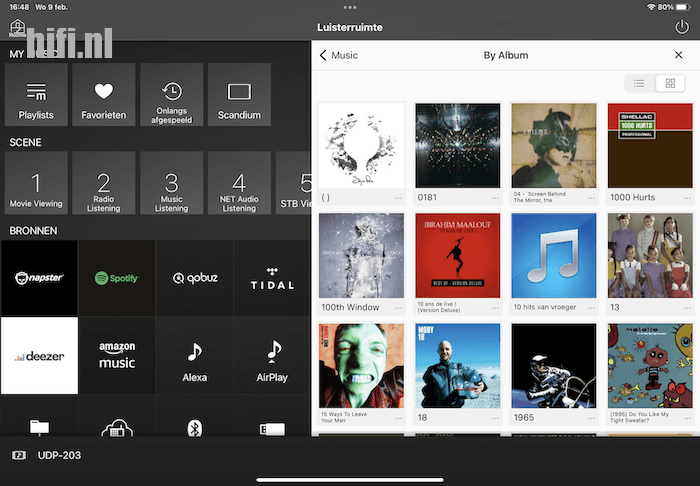Switch to grid view
700x486 pixels.
pos(670,83)
